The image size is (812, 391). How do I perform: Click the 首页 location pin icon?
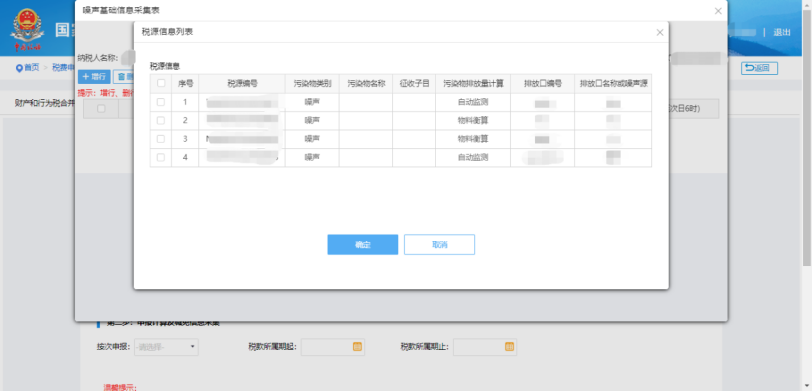pos(19,68)
